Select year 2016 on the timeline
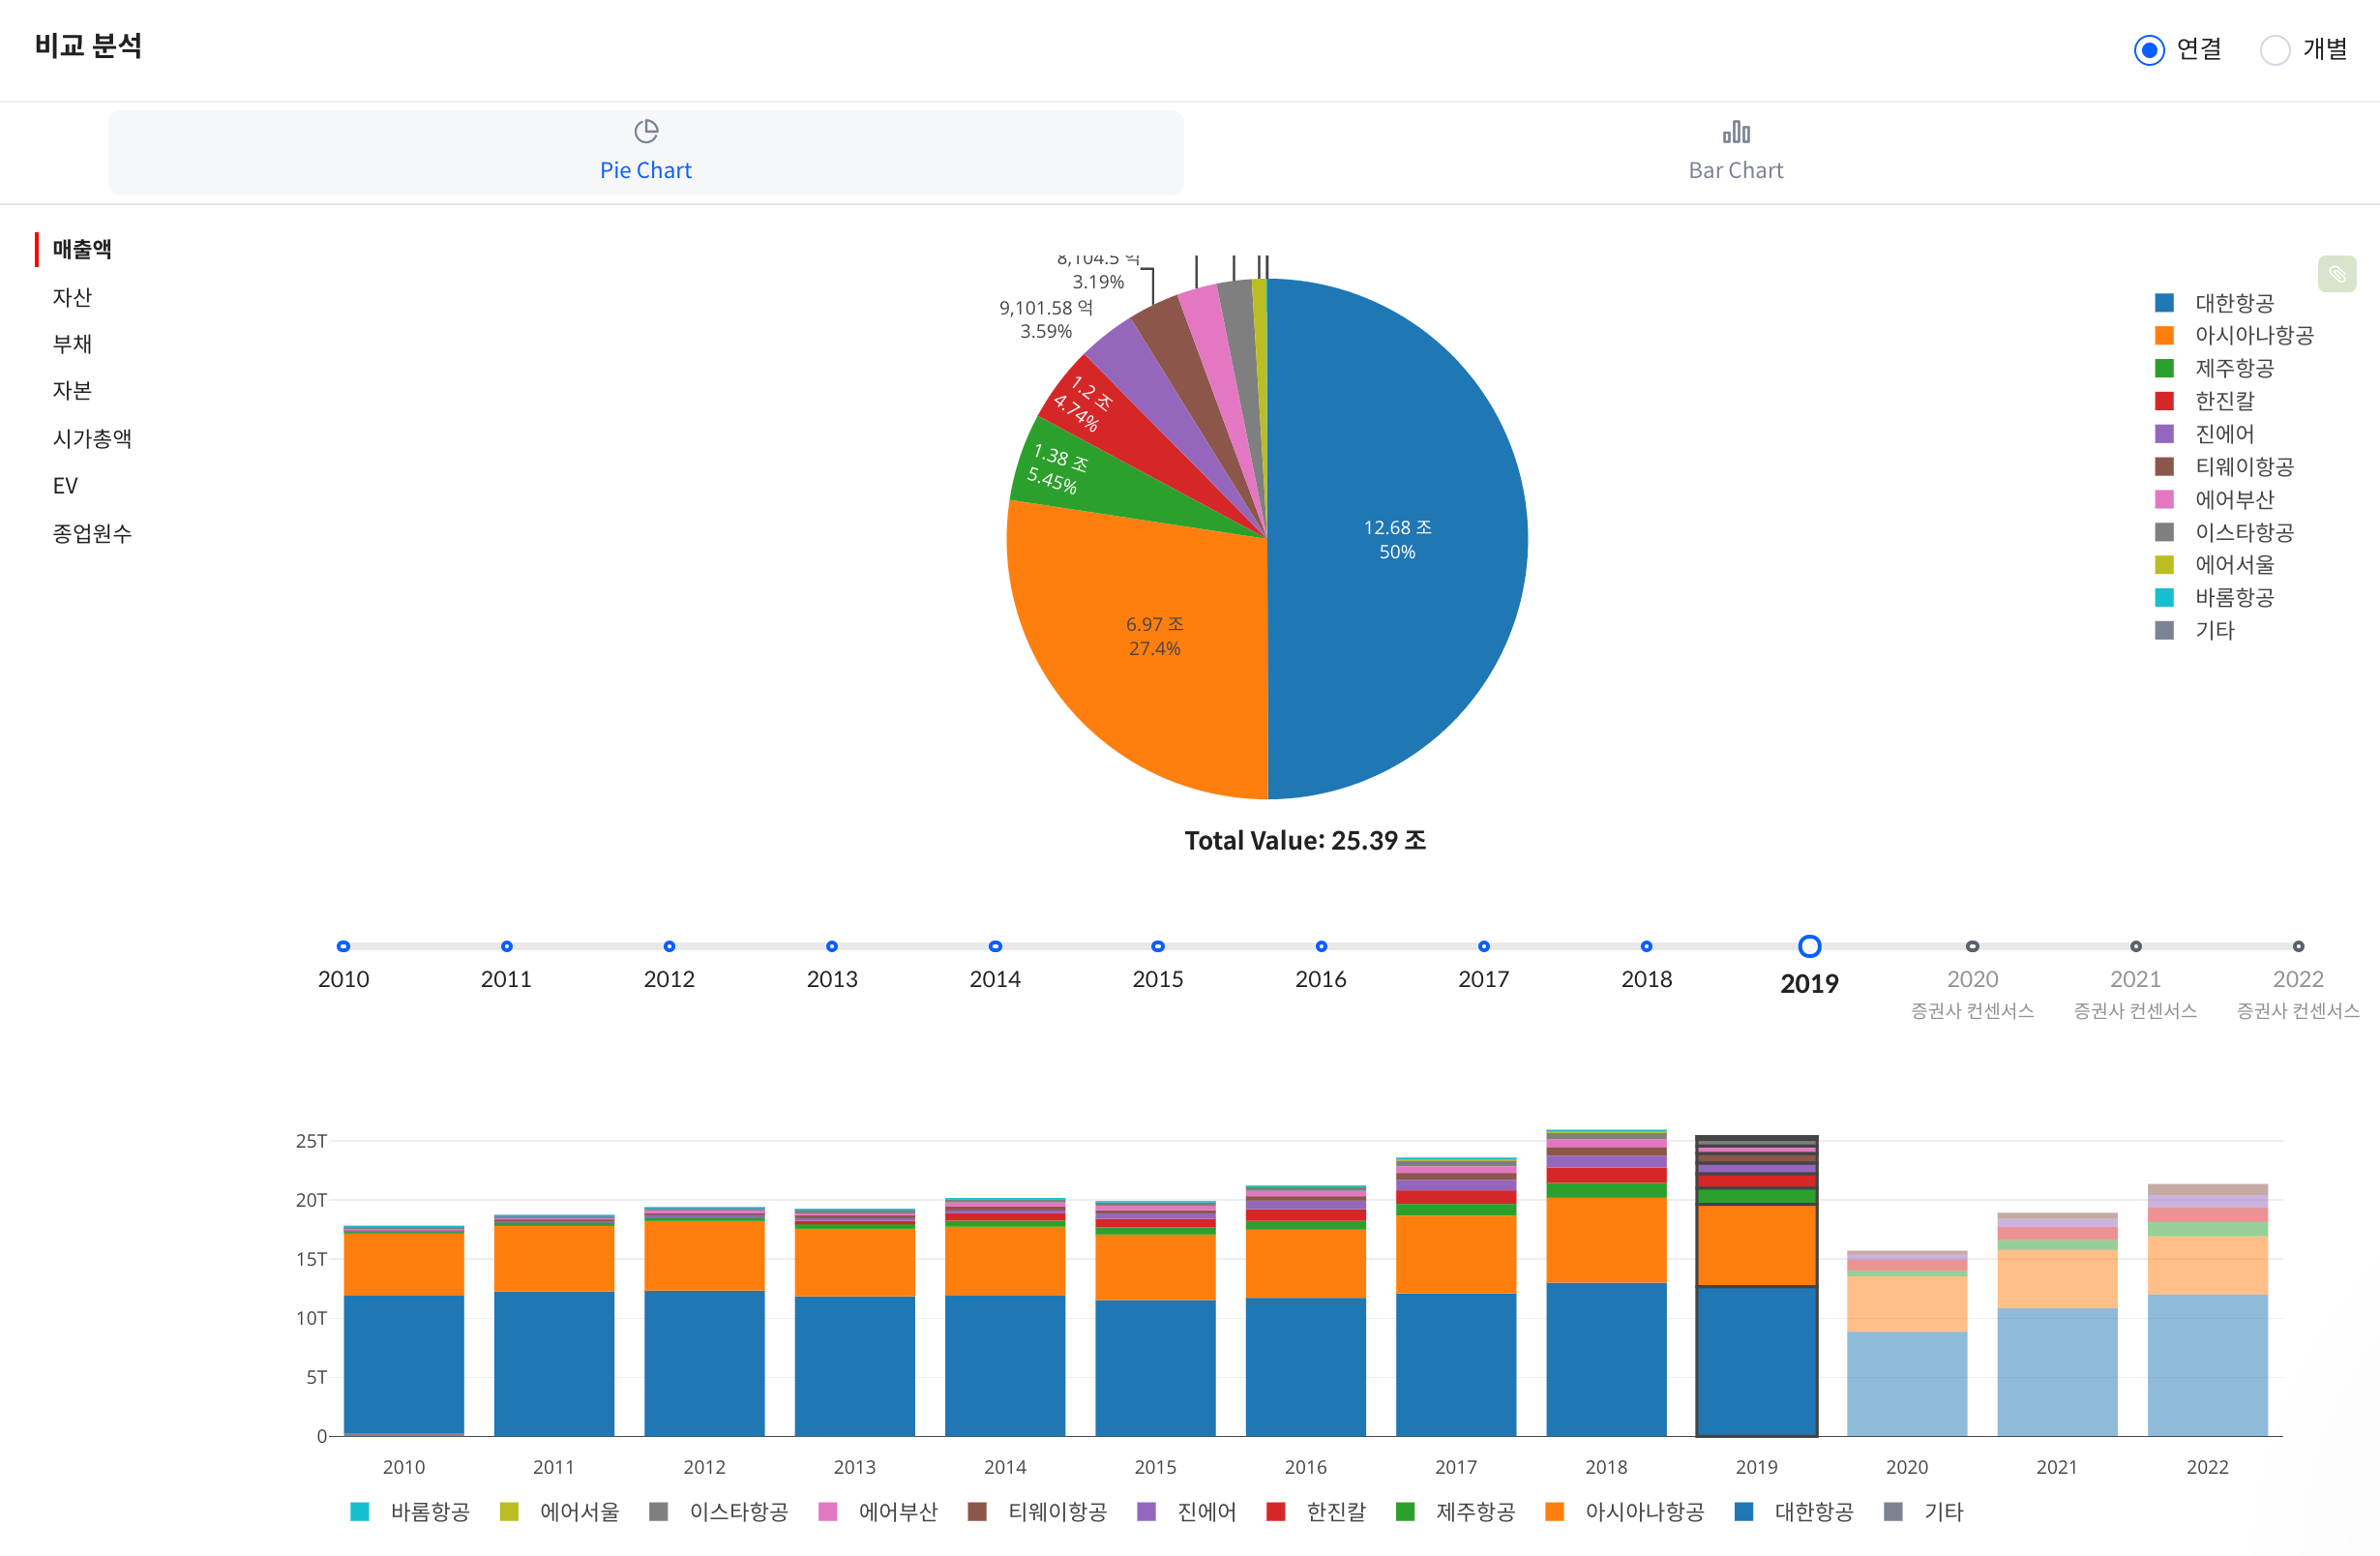The image size is (2380, 1556). (1321, 946)
